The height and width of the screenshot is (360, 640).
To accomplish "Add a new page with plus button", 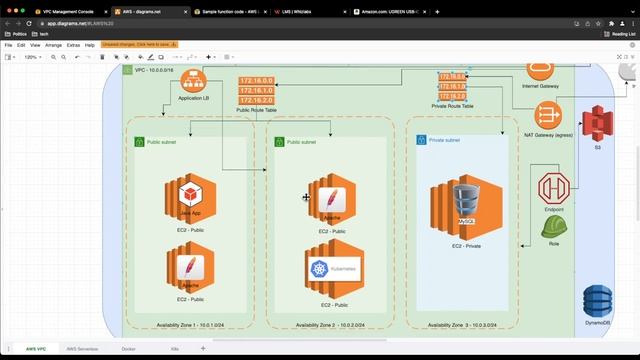I will (x=203, y=349).
